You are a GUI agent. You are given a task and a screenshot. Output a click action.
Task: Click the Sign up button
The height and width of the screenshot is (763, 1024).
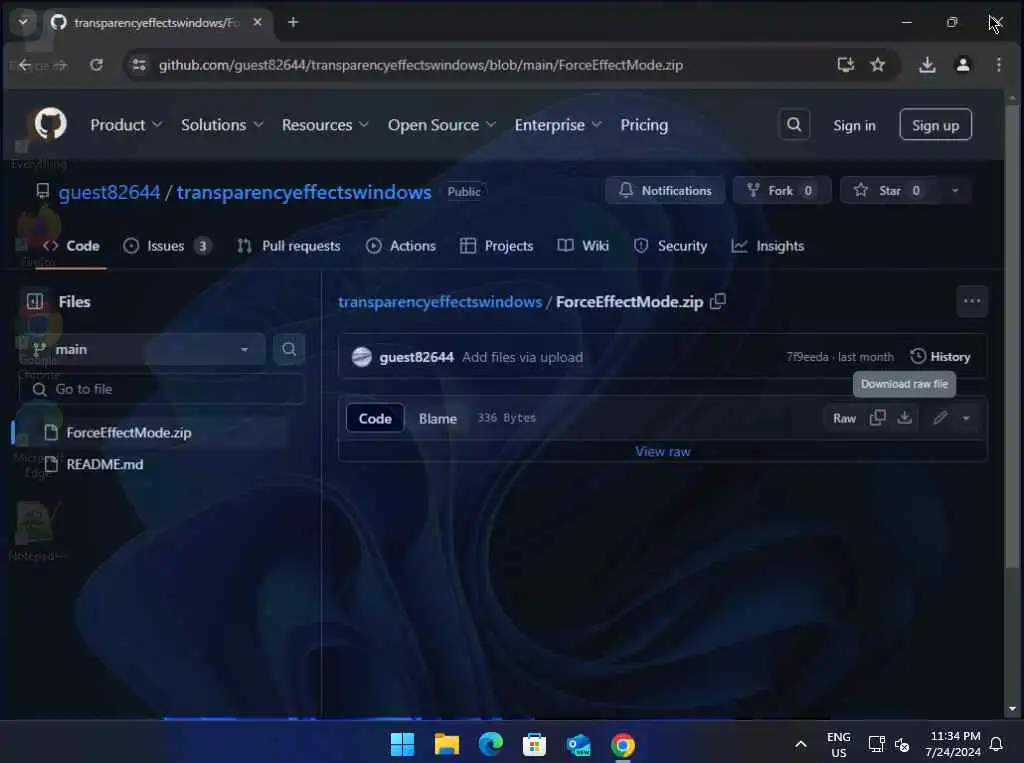(x=935, y=125)
